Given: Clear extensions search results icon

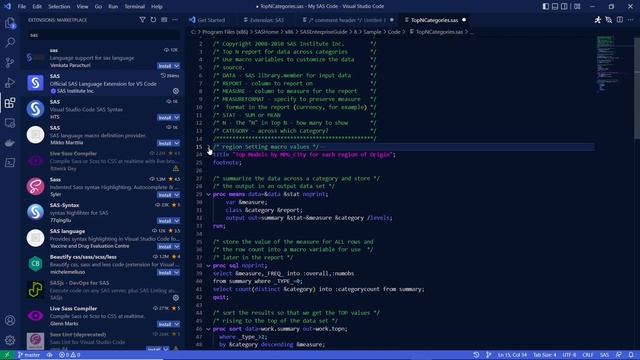Looking at the screenshot, I should (164, 20).
